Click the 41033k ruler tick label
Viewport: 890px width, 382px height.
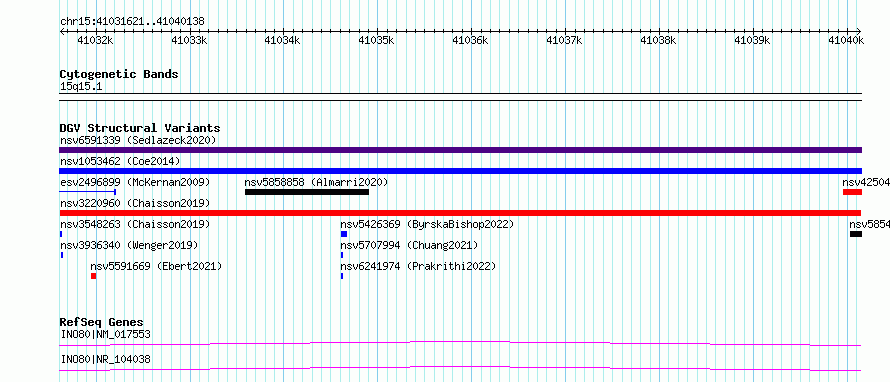pos(190,40)
